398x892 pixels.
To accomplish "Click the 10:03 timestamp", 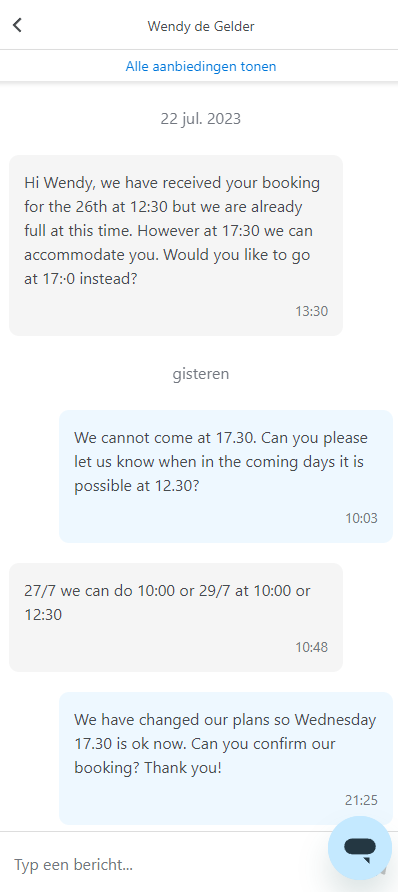I will pos(361,518).
